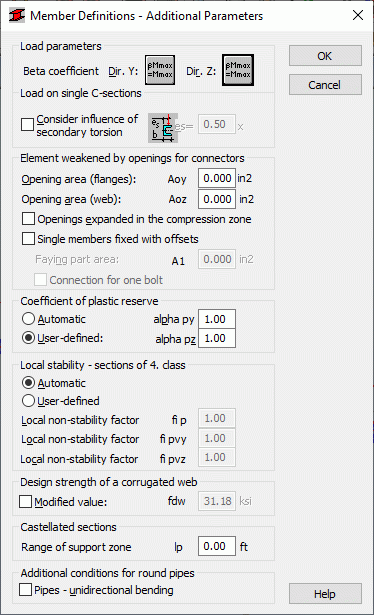The image size is (374, 615).
Task: Tick Single members fixed with offsets
Action: 28,238
